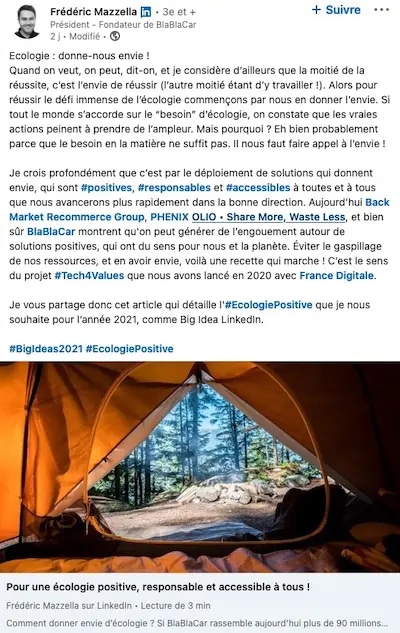Image resolution: width=400 pixels, height=633 pixels.
Task: Open the #Tech4Values hashtag
Action: coord(89,276)
